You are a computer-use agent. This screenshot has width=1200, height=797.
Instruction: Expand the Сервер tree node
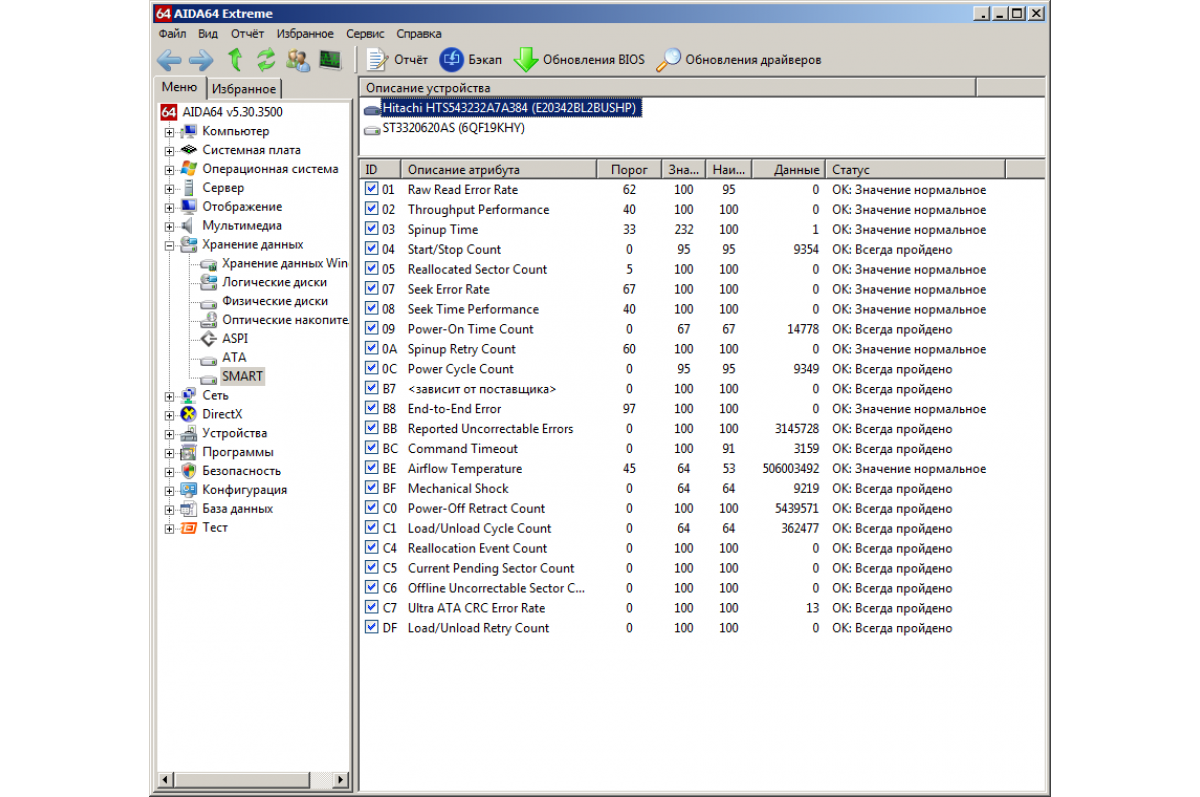(x=169, y=189)
